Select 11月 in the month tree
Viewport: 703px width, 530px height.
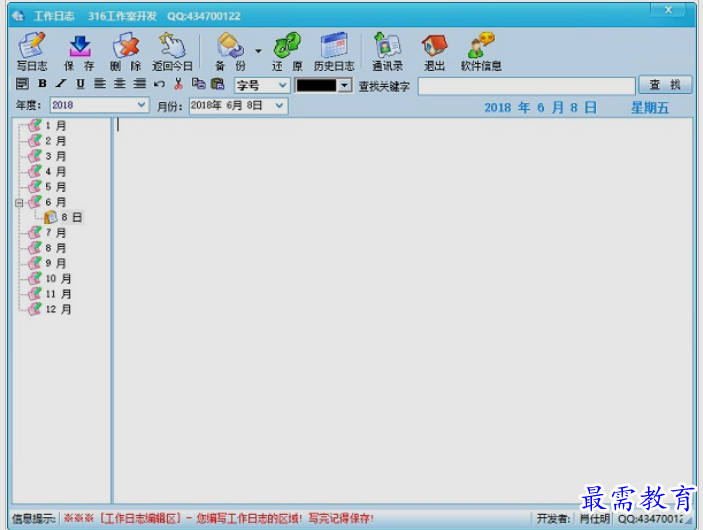pyautogui.click(x=58, y=294)
